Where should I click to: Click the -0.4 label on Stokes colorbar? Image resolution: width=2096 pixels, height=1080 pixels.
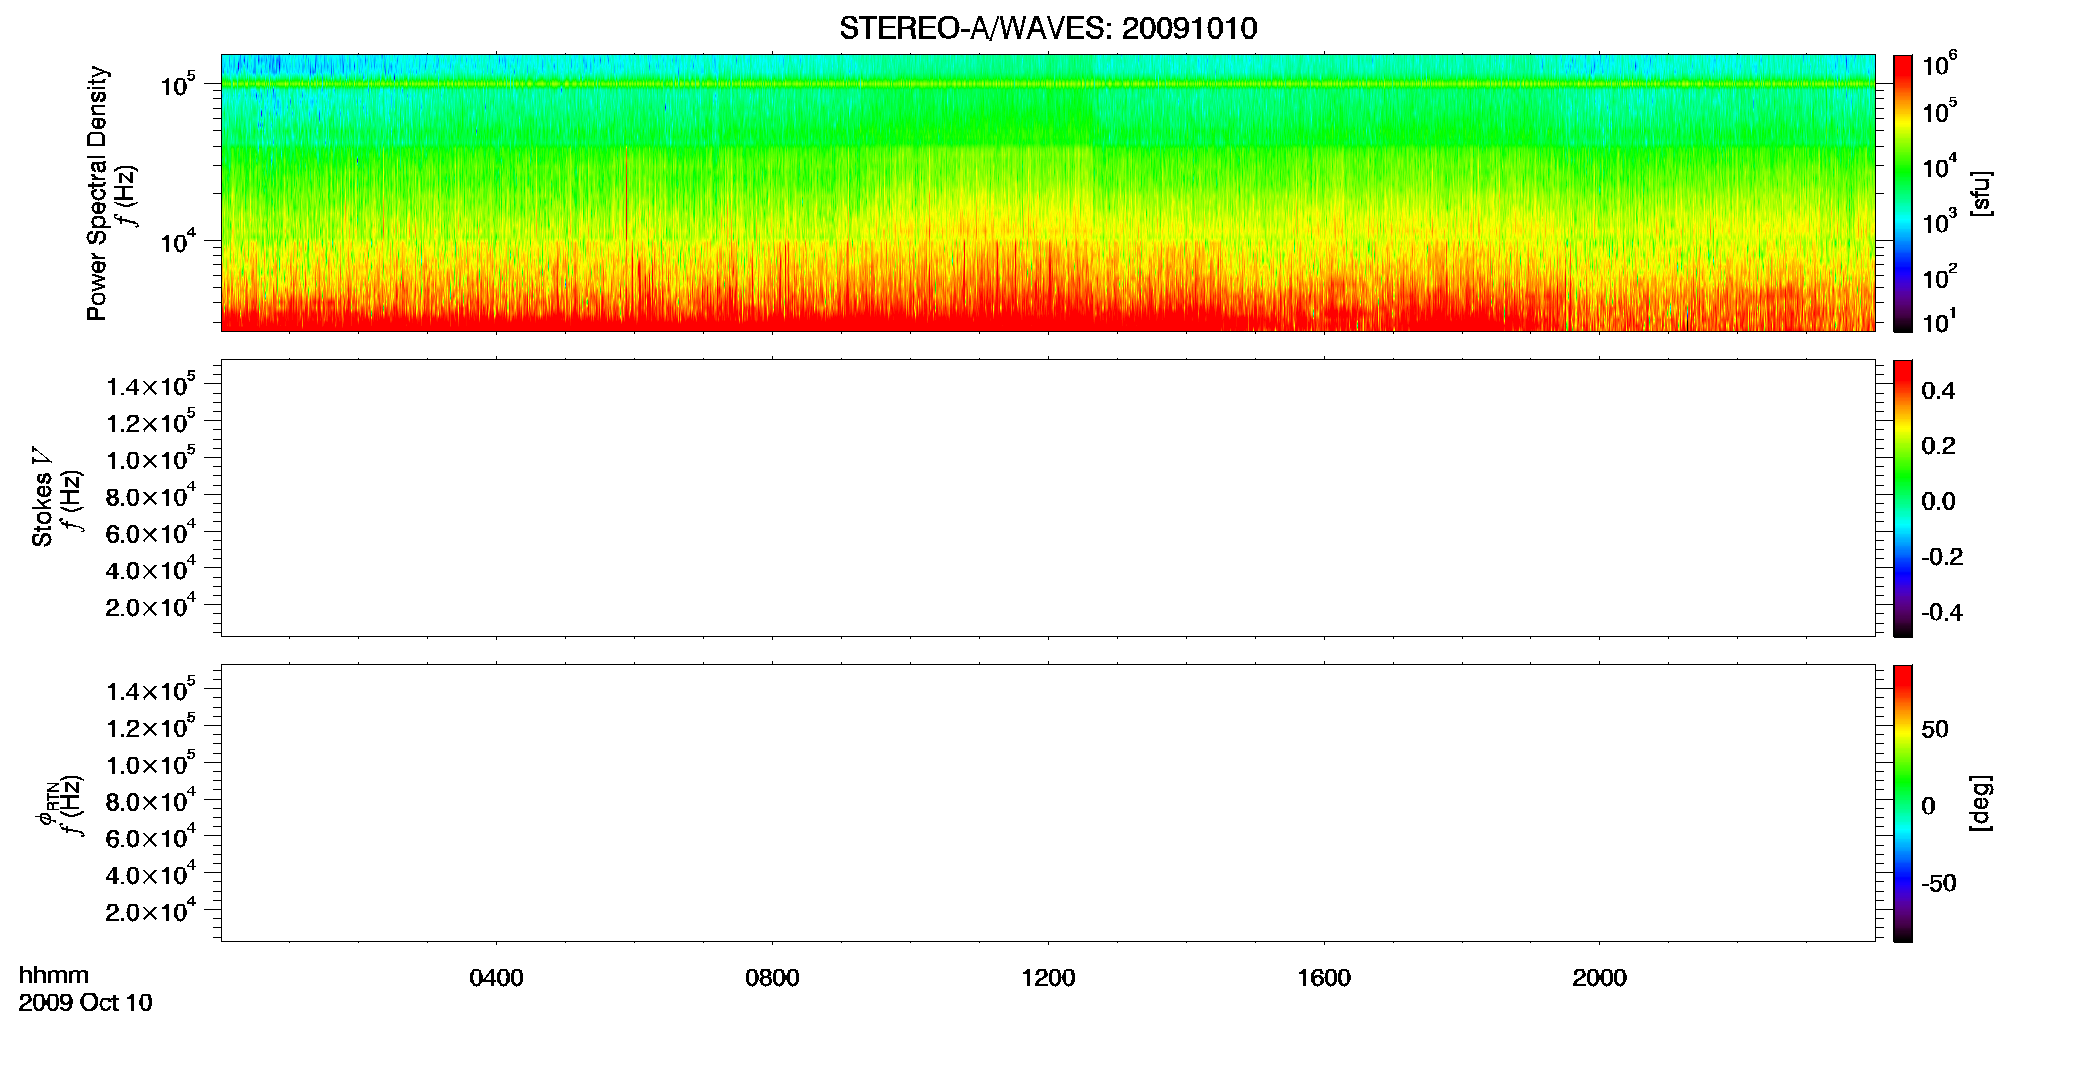[x=1942, y=613]
